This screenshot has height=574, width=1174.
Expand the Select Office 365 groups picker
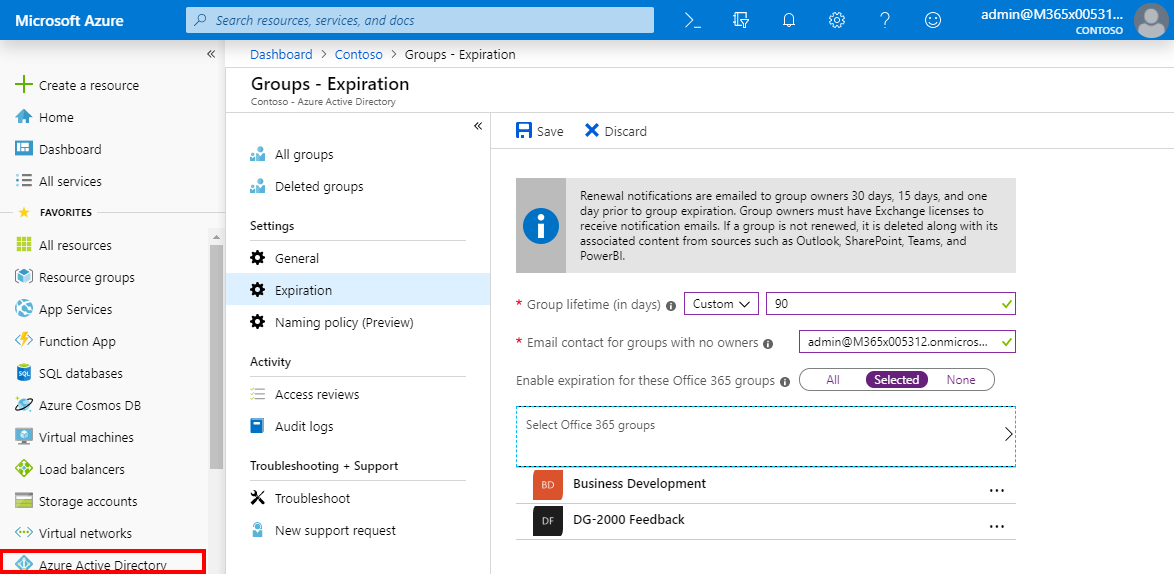(765, 436)
